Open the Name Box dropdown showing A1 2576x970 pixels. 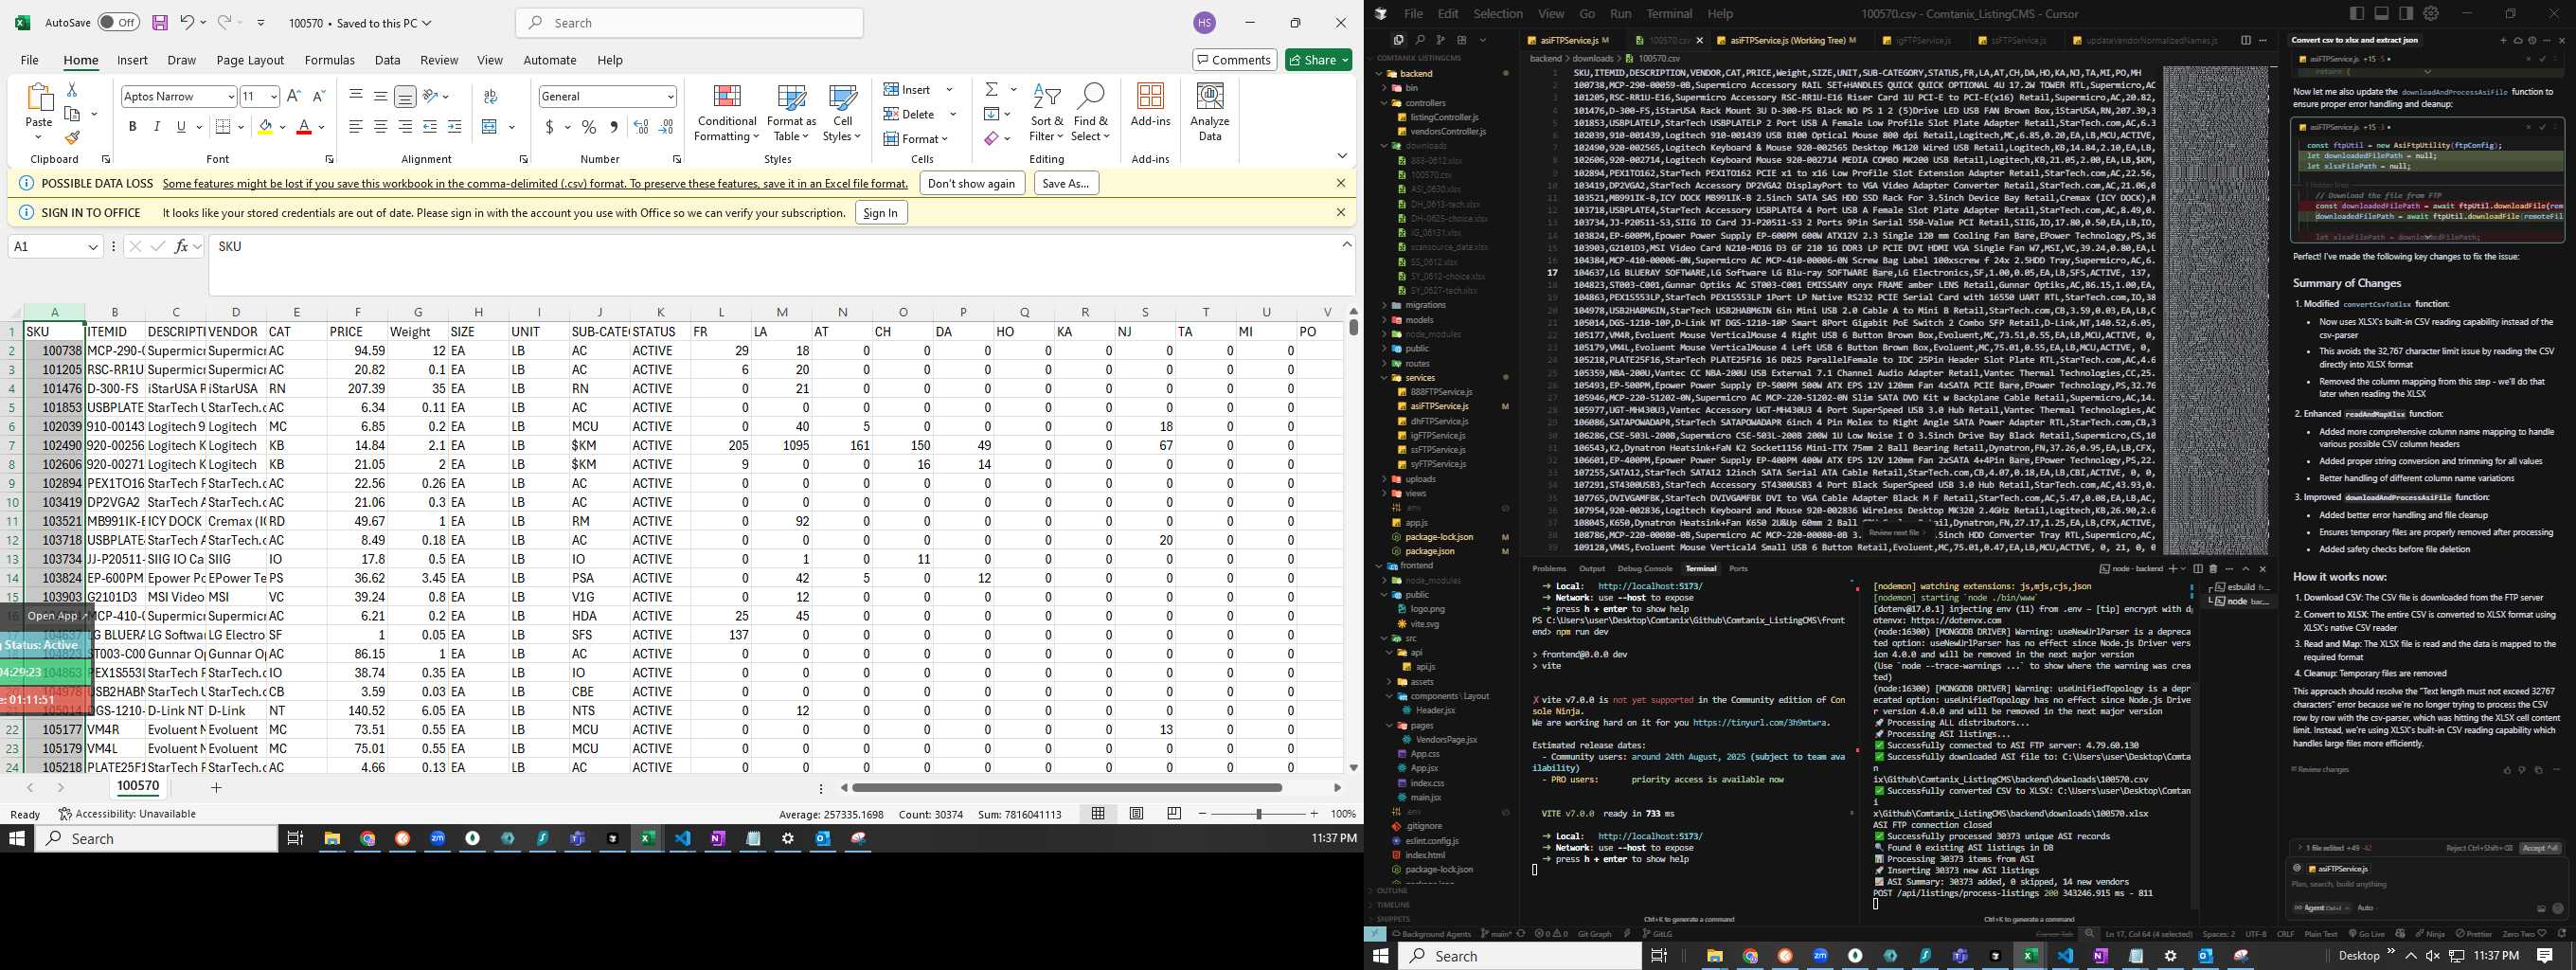[93, 247]
